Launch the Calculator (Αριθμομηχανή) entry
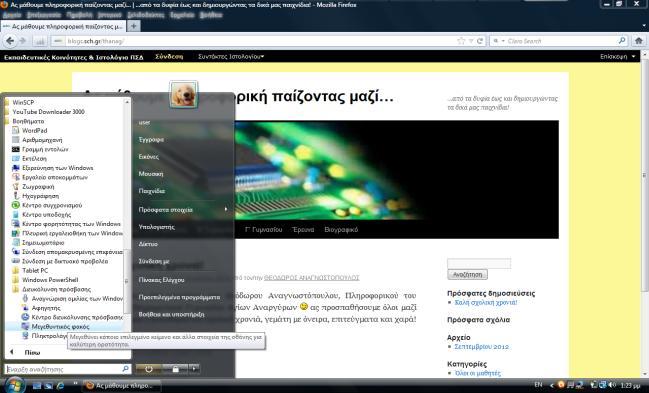 click(37, 140)
